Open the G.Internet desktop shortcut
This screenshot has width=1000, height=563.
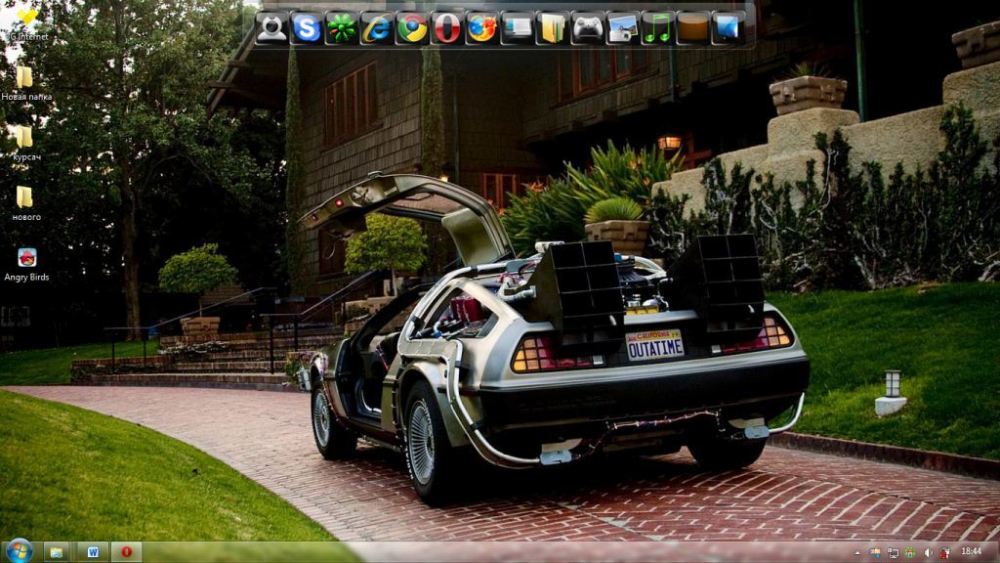click(x=27, y=24)
